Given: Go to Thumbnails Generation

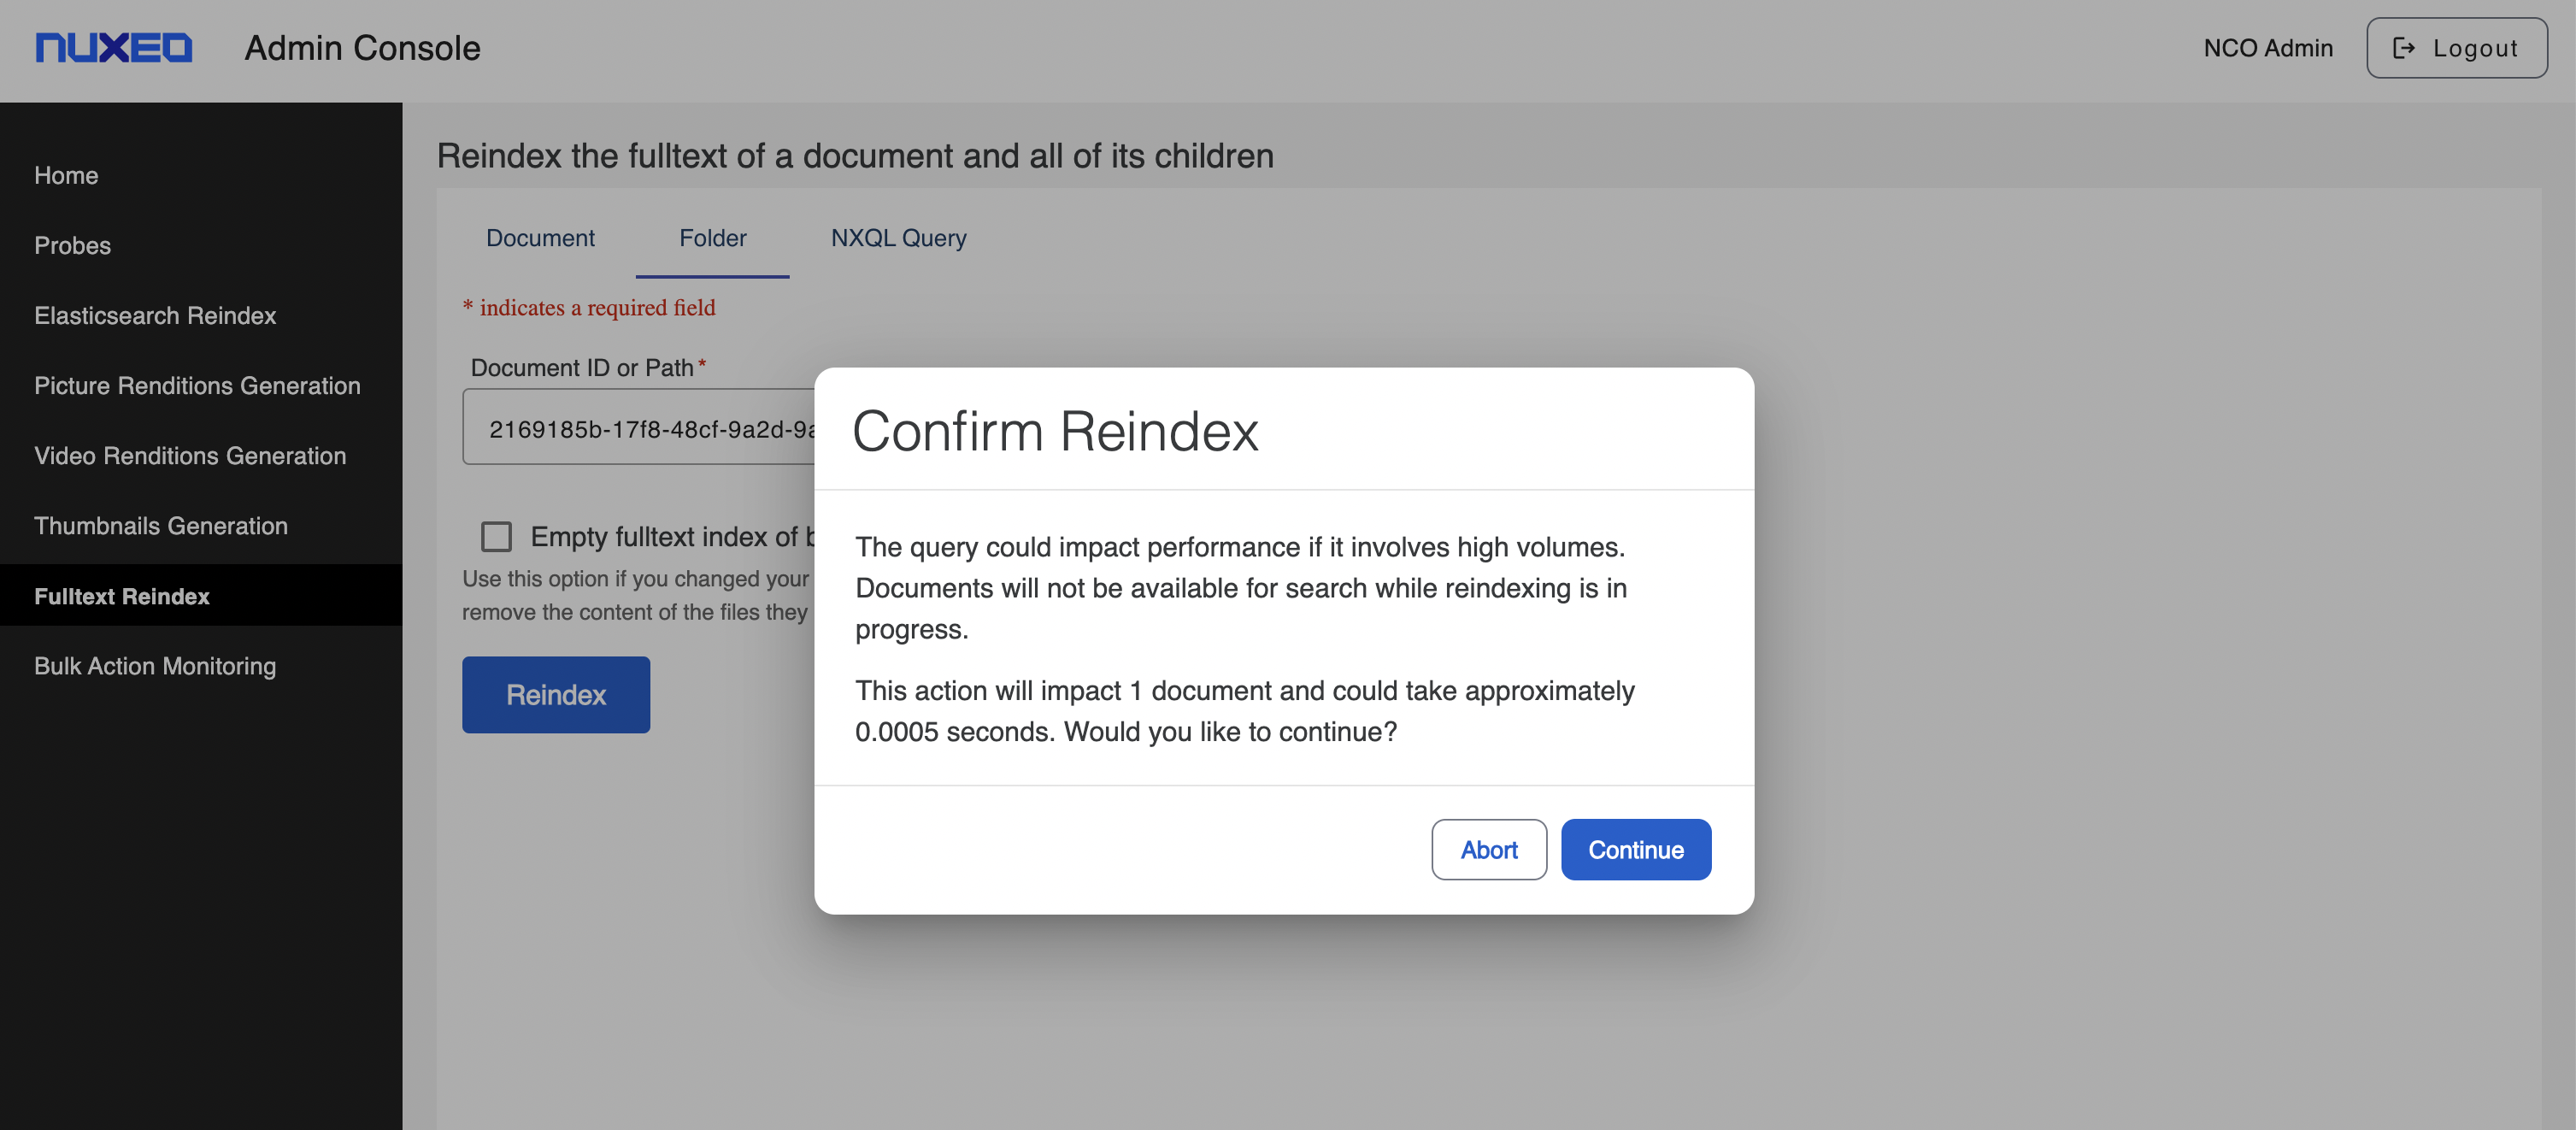Looking at the screenshot, I should (161, 525).
